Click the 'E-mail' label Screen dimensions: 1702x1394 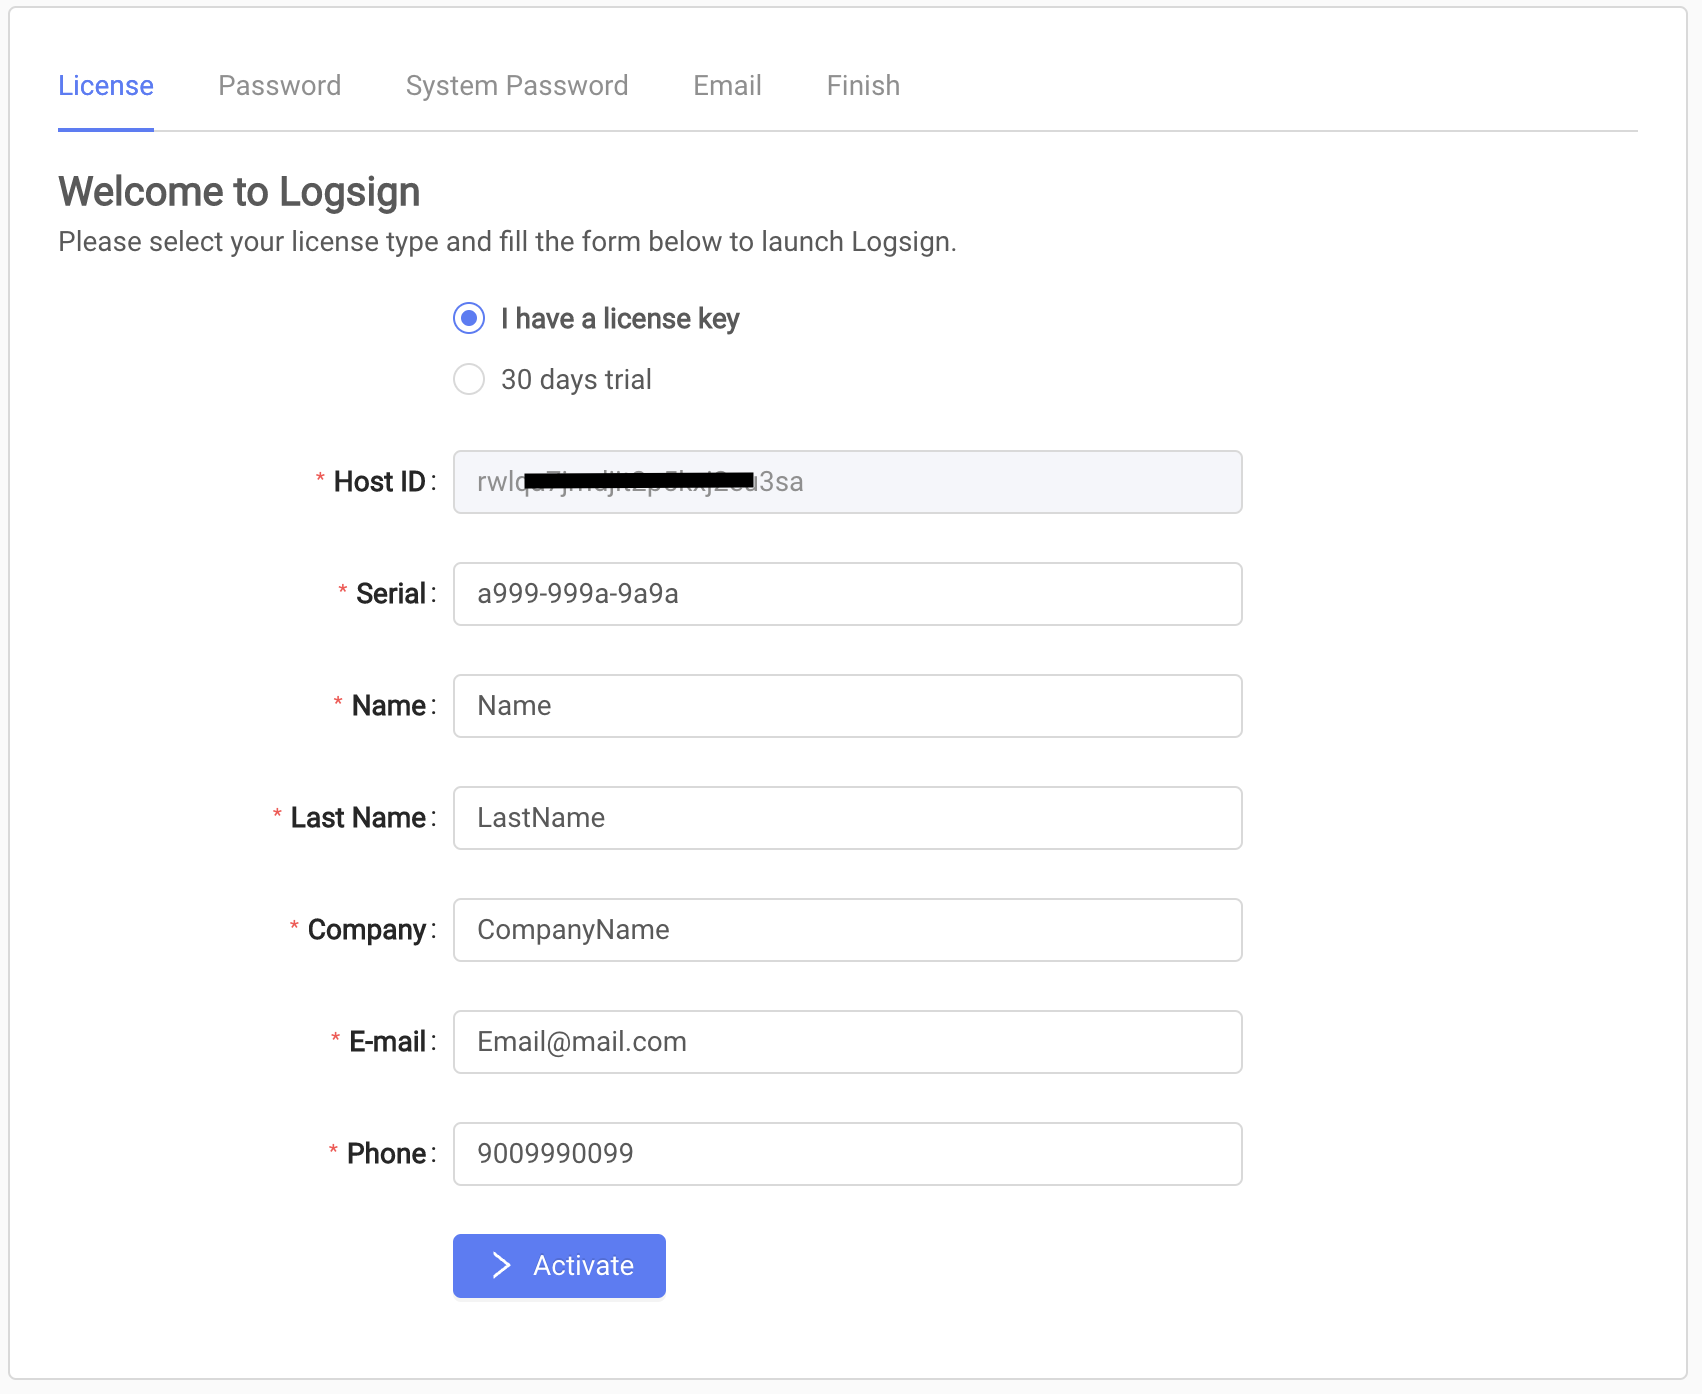click(x=388, y=1042)
